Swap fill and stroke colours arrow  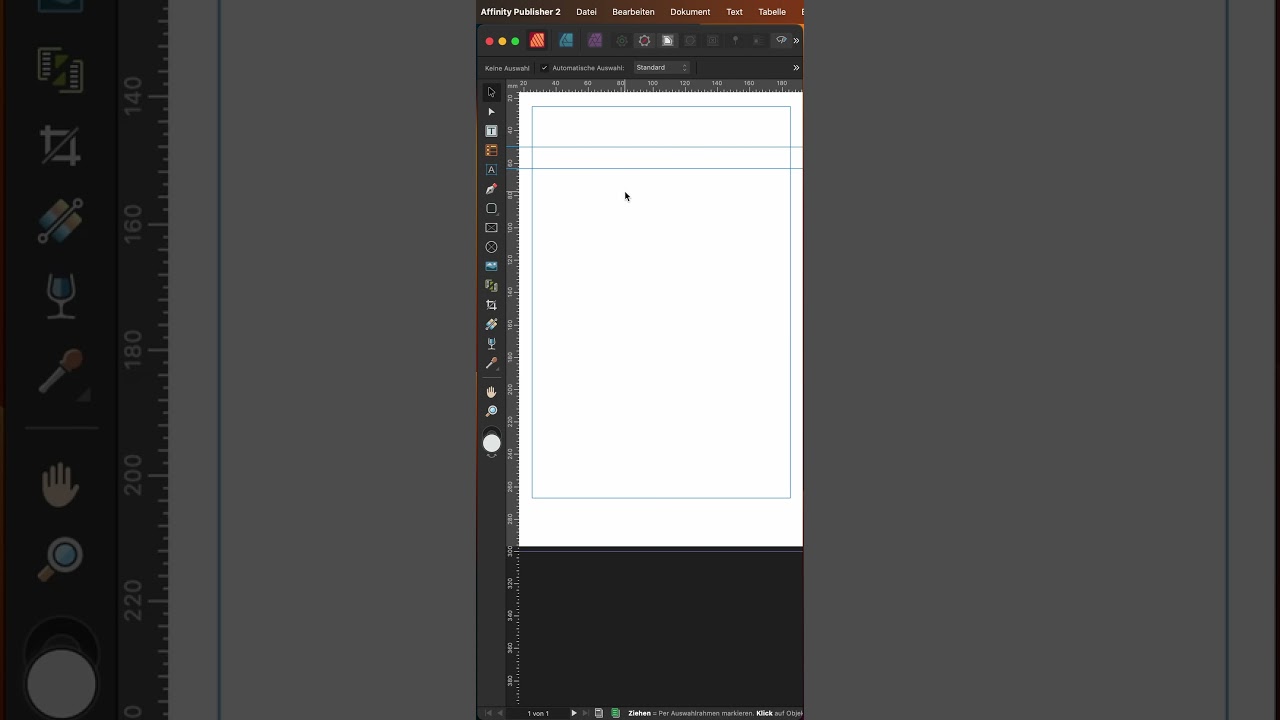point(491,455)
